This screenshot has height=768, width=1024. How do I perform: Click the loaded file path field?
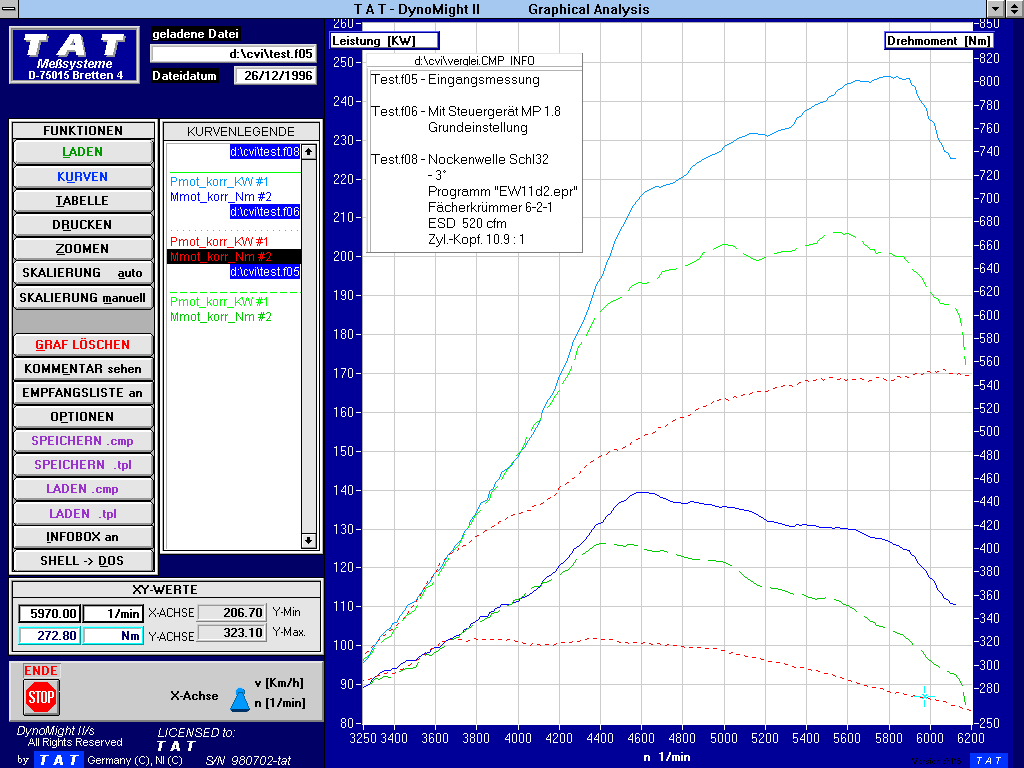[234, 54]
